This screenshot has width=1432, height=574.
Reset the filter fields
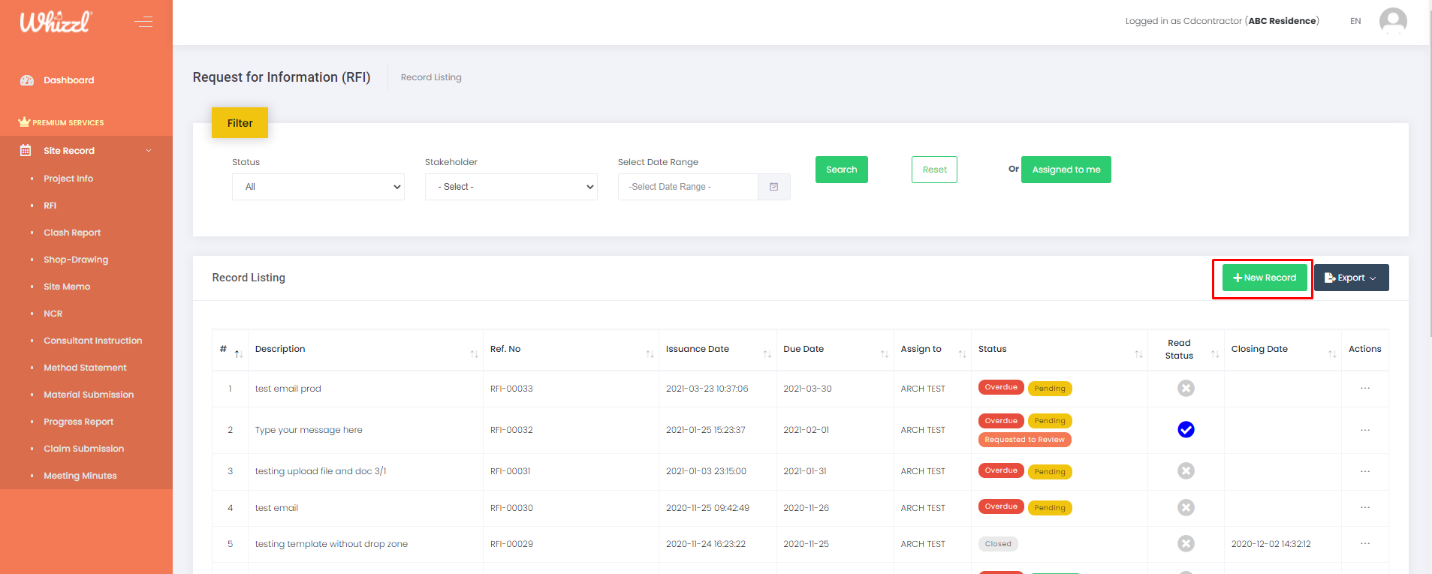tap(934, 170)
